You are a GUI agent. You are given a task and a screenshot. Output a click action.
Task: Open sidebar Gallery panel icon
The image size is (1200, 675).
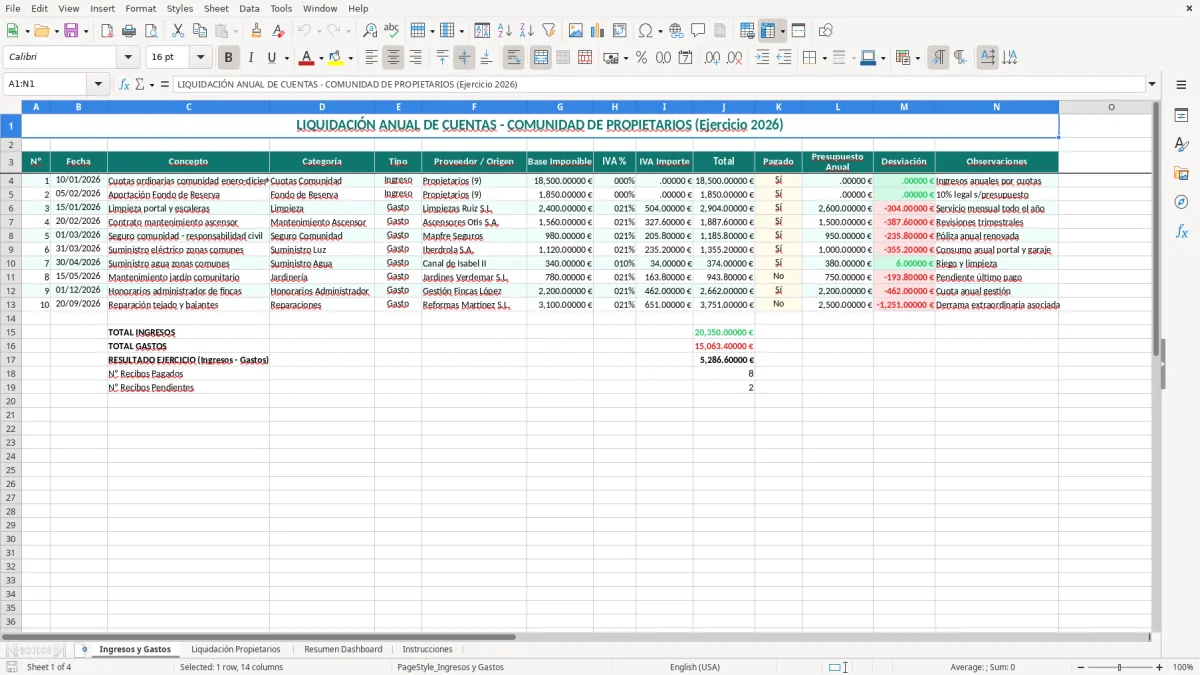[1181, 173]
